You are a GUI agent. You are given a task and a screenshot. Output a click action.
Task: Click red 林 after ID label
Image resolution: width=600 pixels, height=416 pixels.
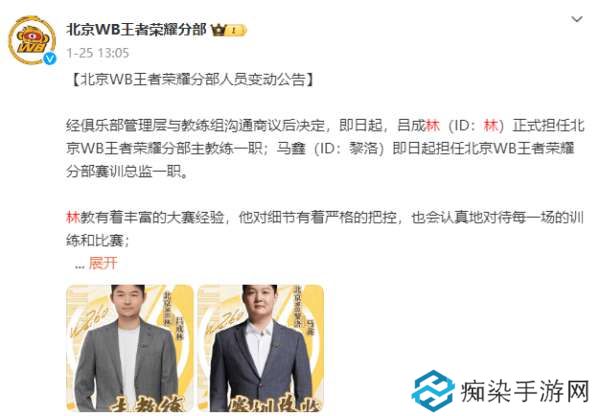pyautogui.click(x=491, y=126)
